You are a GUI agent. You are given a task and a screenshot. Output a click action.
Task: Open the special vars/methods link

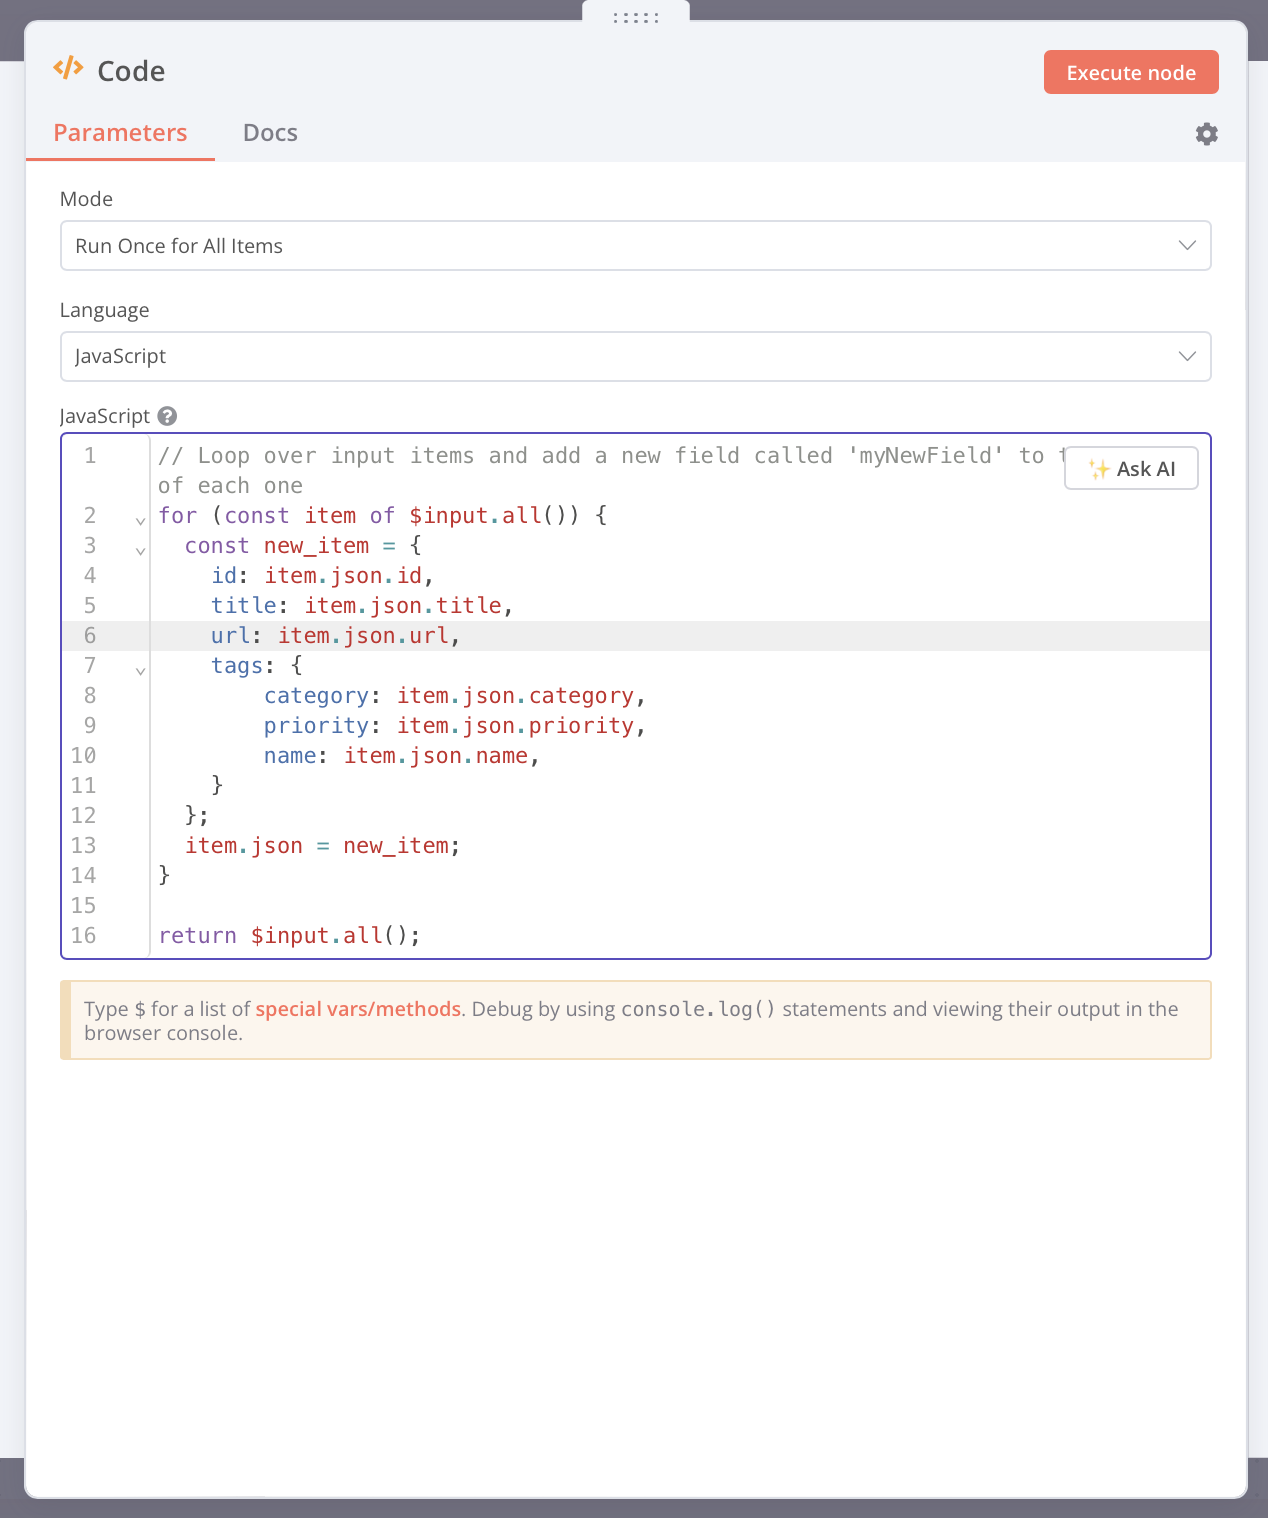358,1008
